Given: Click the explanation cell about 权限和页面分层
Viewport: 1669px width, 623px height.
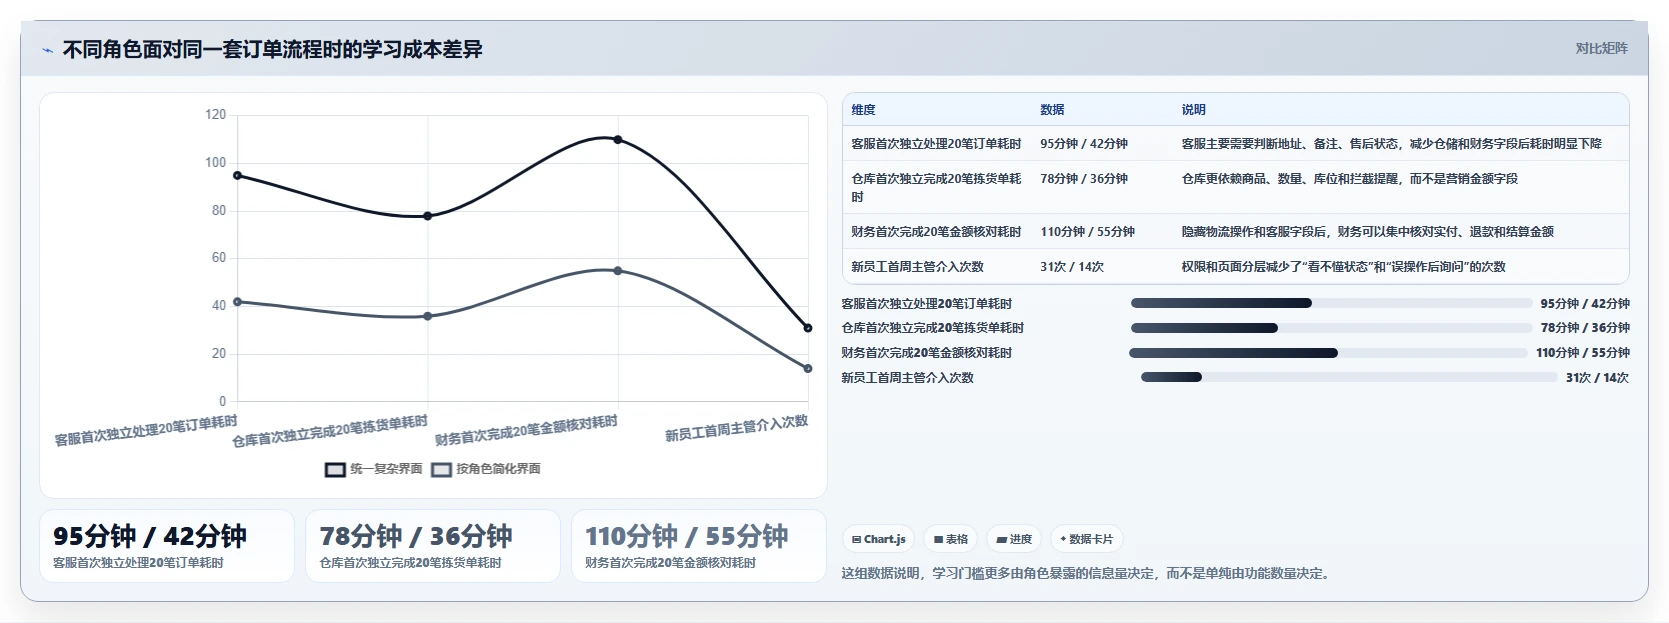Looking at the screenshot, I should pyautogui.click(x=1343, y=267).
